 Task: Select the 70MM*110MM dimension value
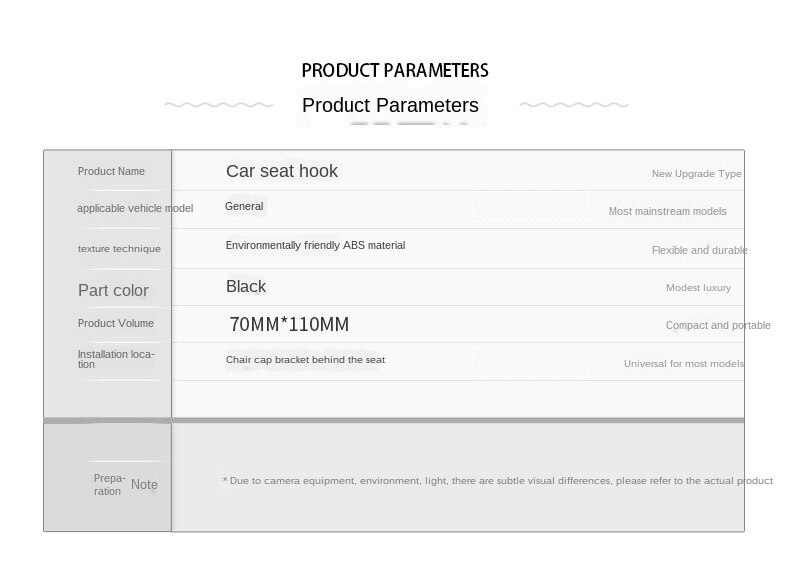(289, 325)
